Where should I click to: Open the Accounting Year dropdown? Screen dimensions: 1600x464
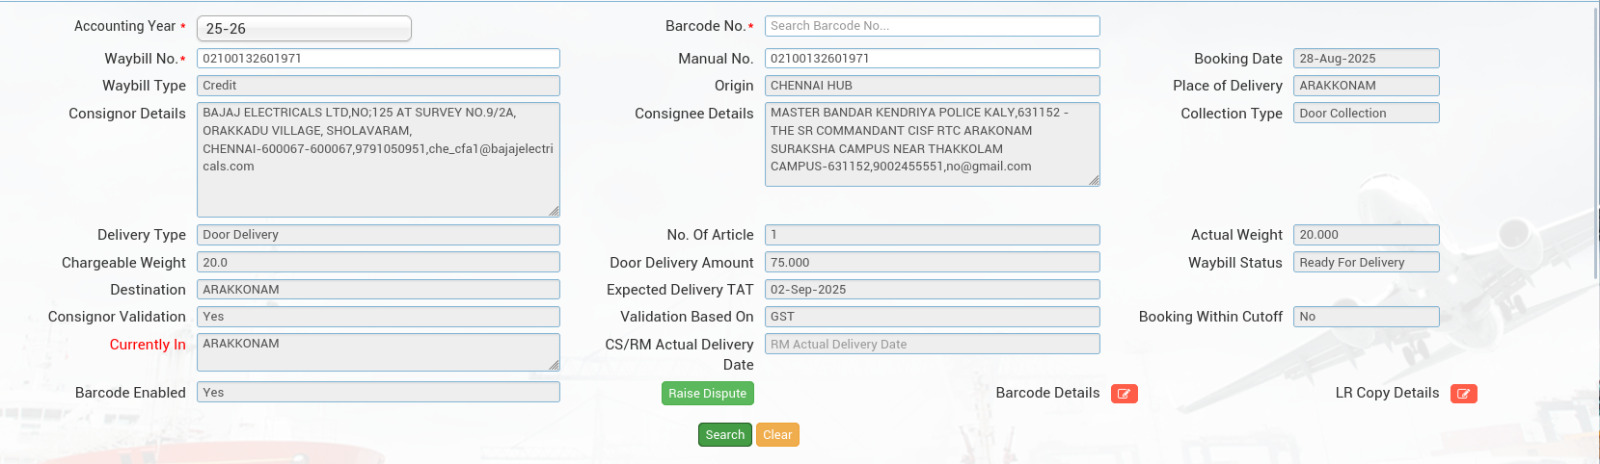304,29
